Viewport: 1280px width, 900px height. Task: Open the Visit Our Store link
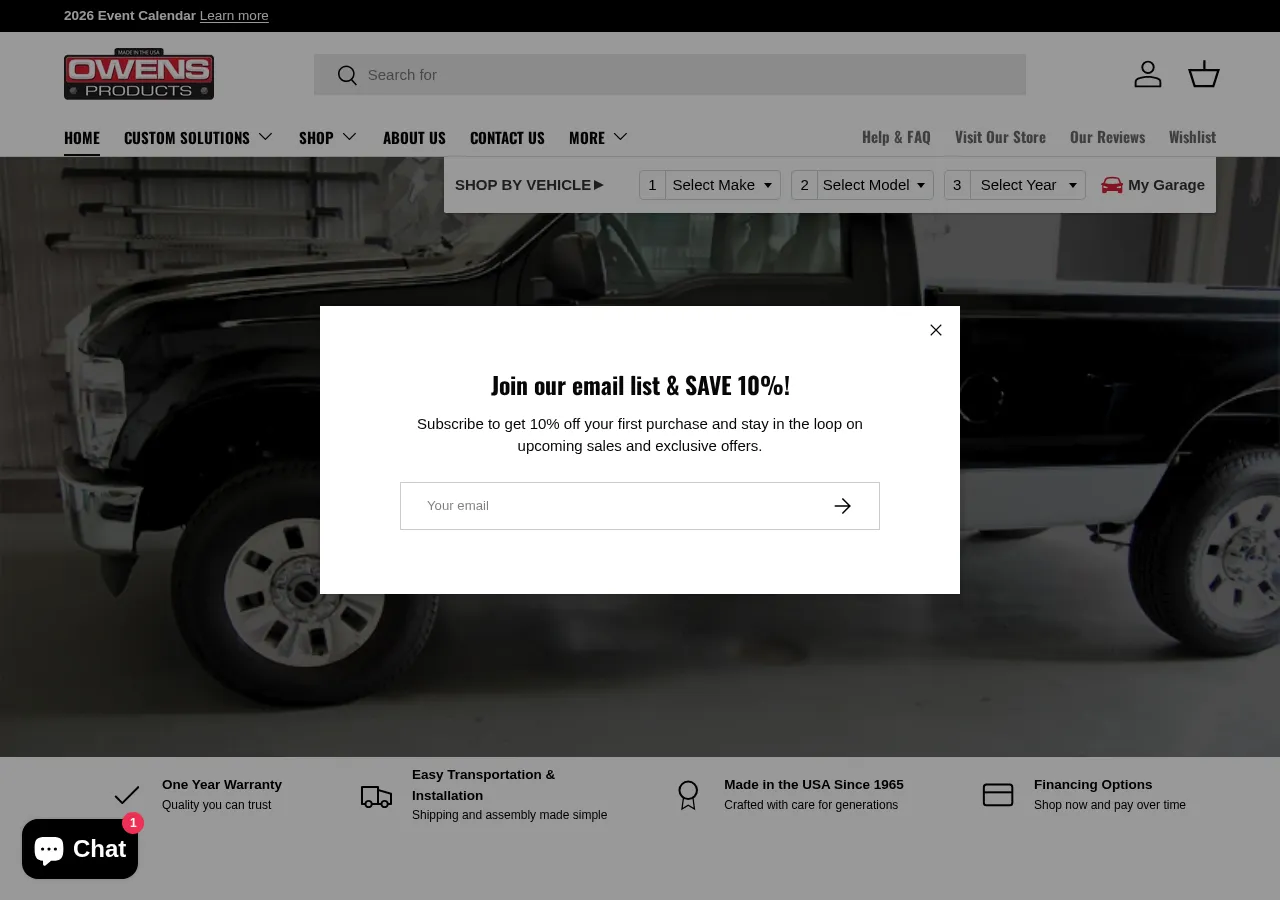click(1000, 137)
